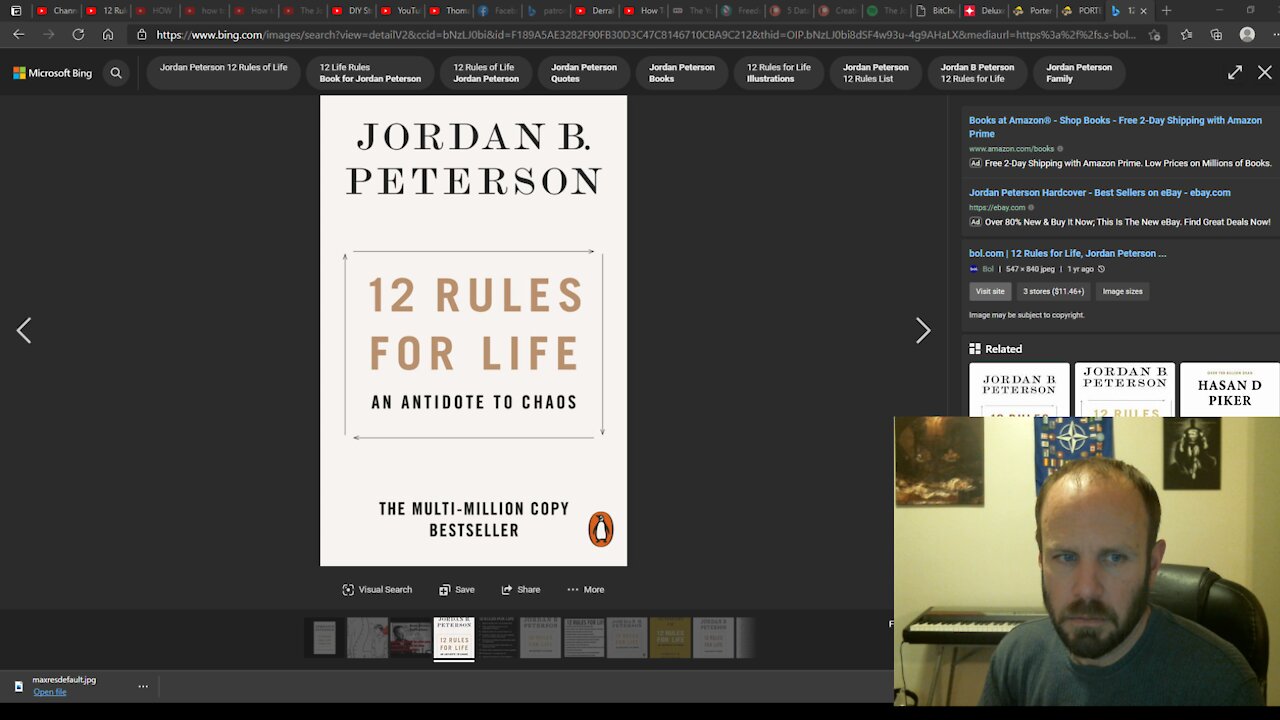This screenshot has width=1280, height=720.
Task: Select Jordan B Peterson 12 Rules for Life chip
Action: [977, 73]
